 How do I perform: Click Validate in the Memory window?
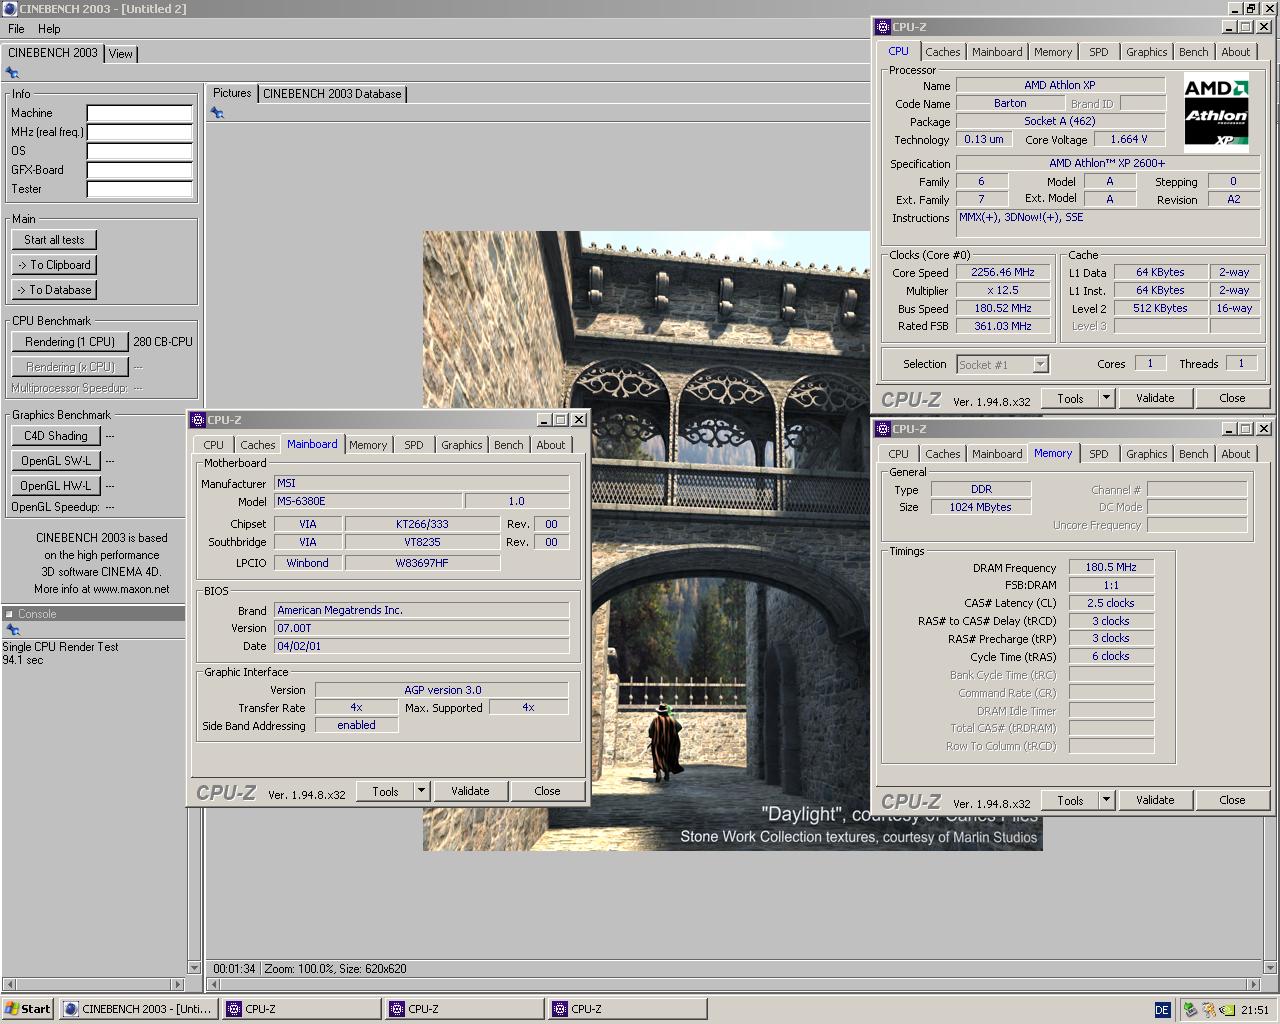tap(1155, 800)
